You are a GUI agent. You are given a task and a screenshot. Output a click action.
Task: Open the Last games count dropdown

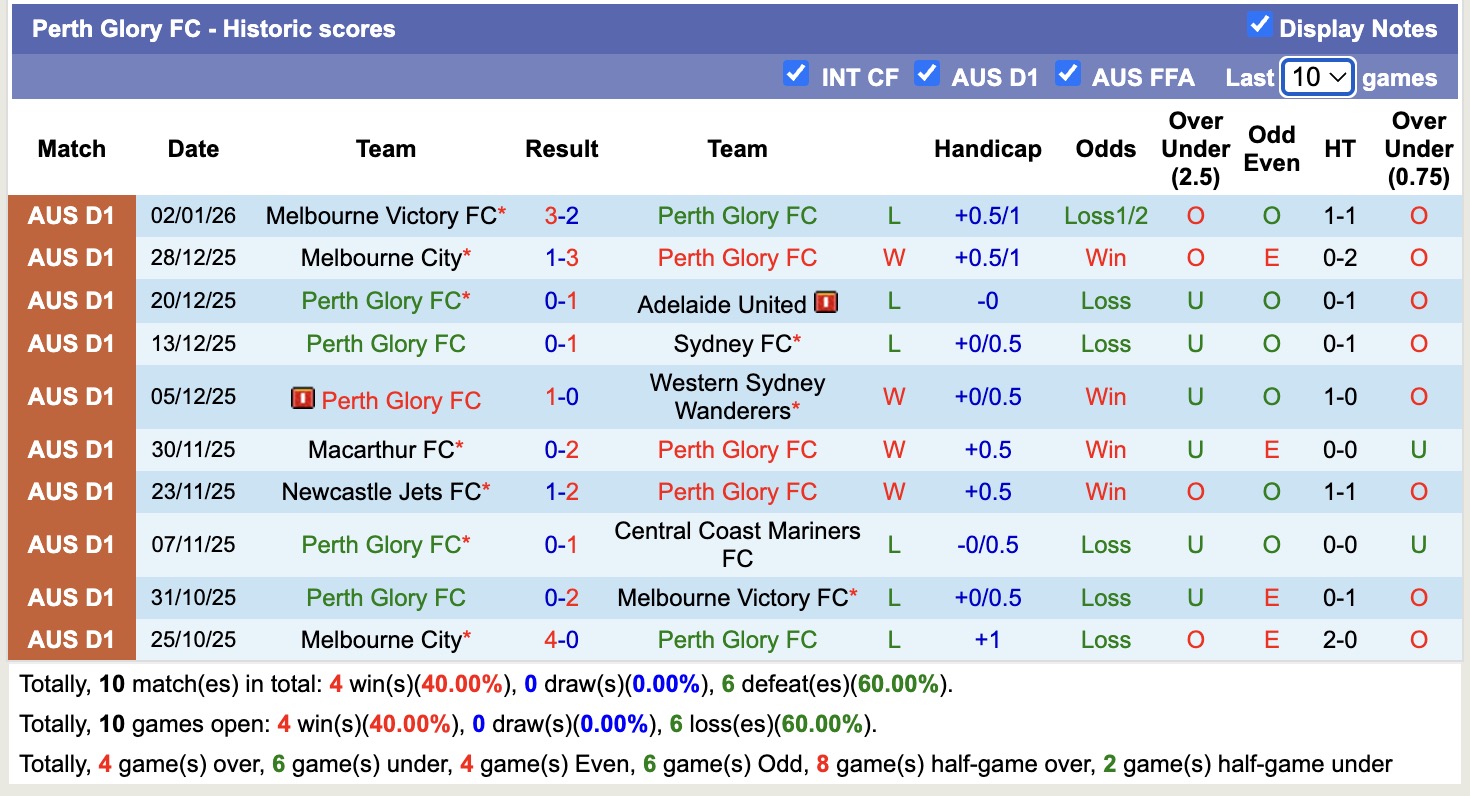pos(1318,77)
